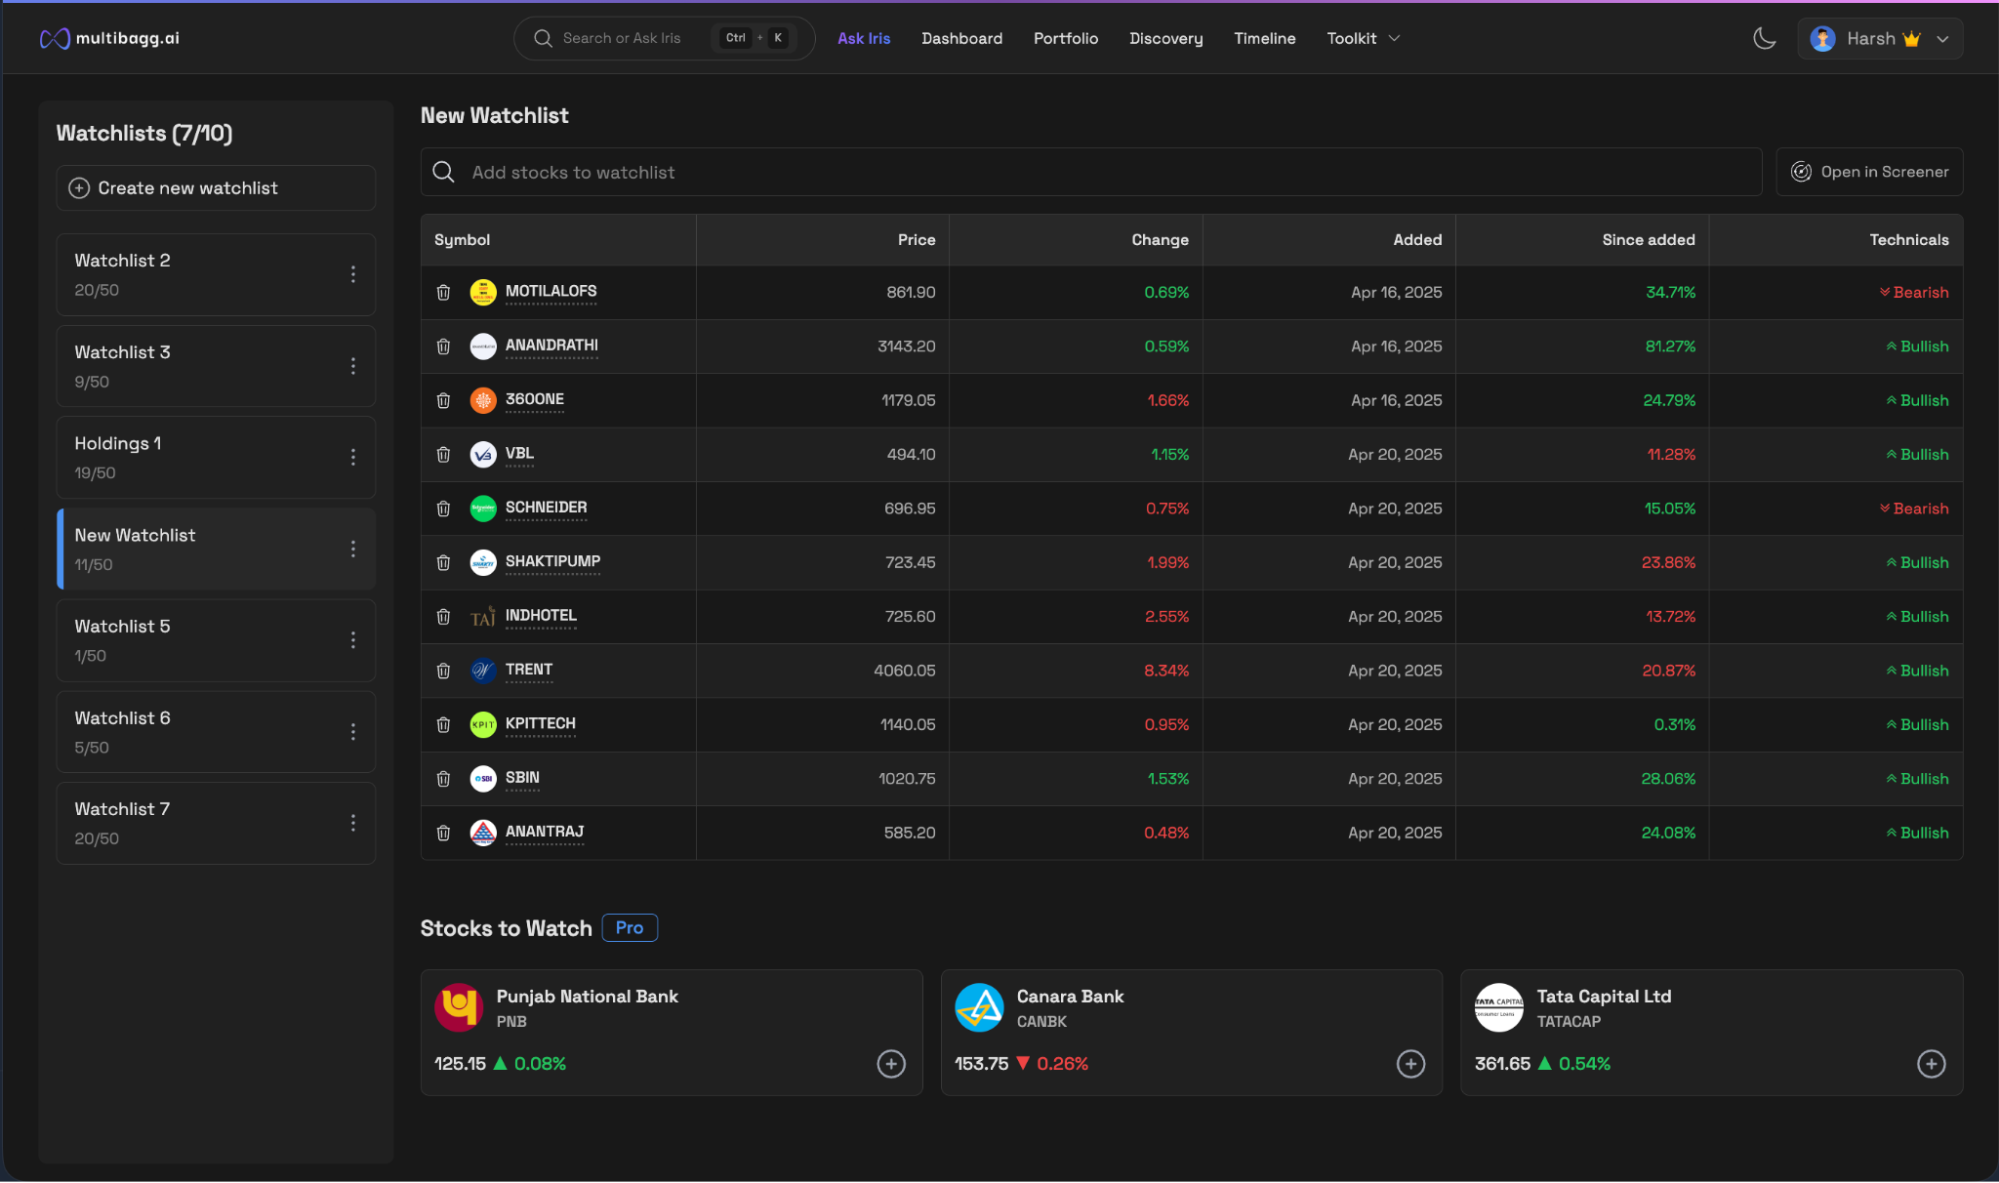Toggle dark mode moon icon
The width and height of the screenshot is (1999, 1183).
1764,38
